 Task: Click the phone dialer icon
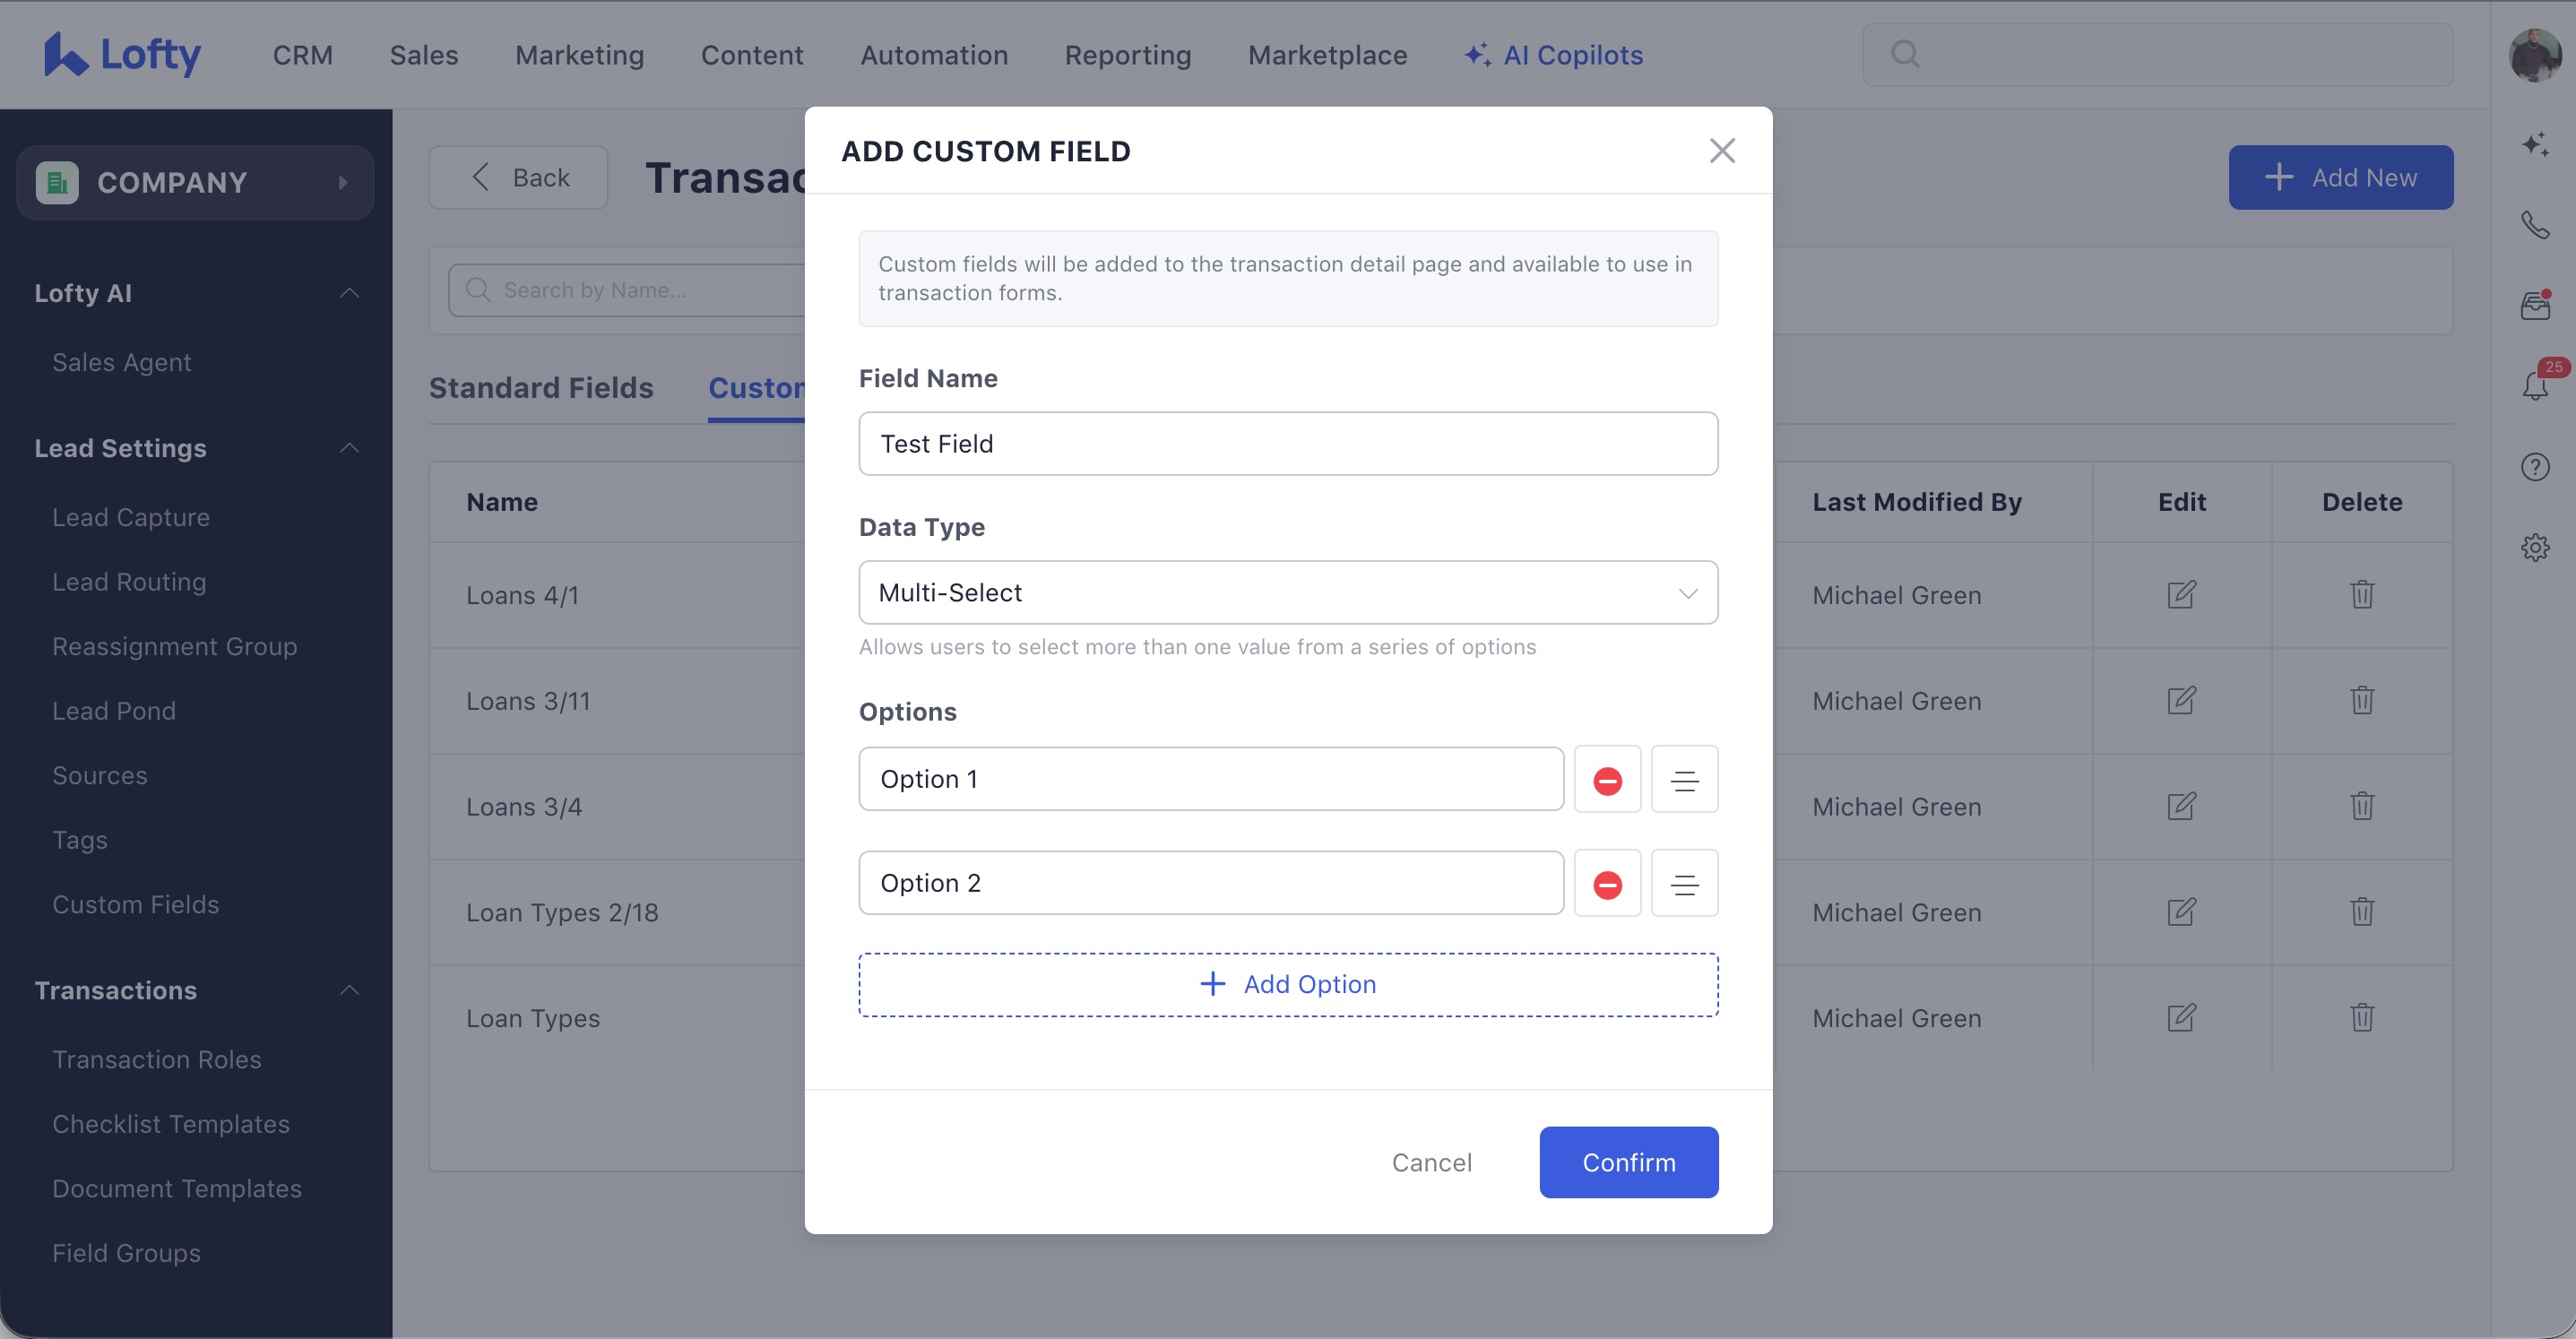2535,225
